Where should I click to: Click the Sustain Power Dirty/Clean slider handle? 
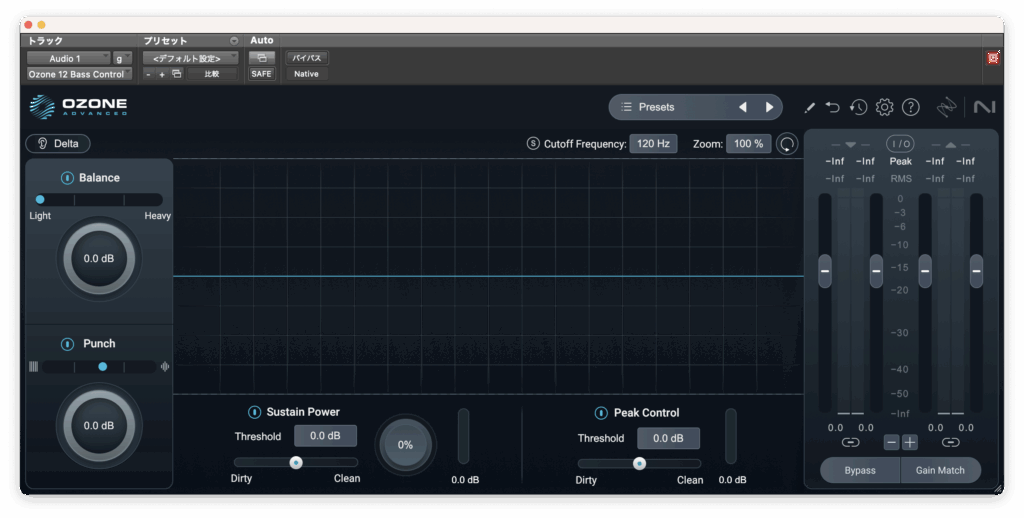296,462
